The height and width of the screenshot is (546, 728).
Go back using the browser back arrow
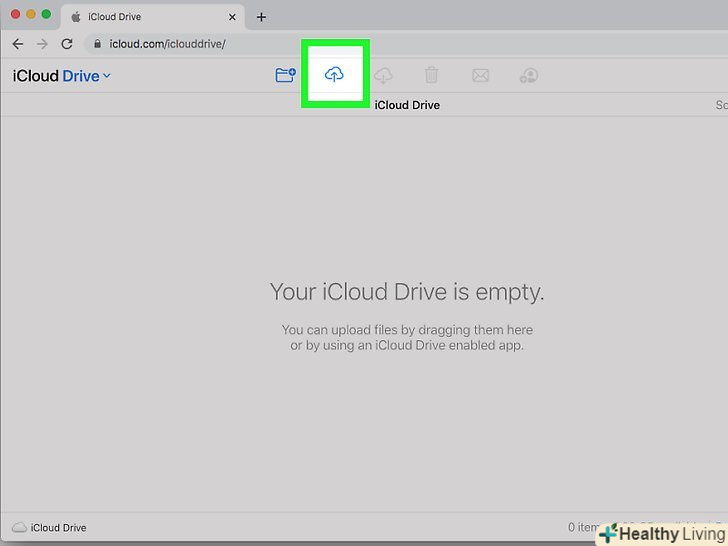click(x=18, y=44)
